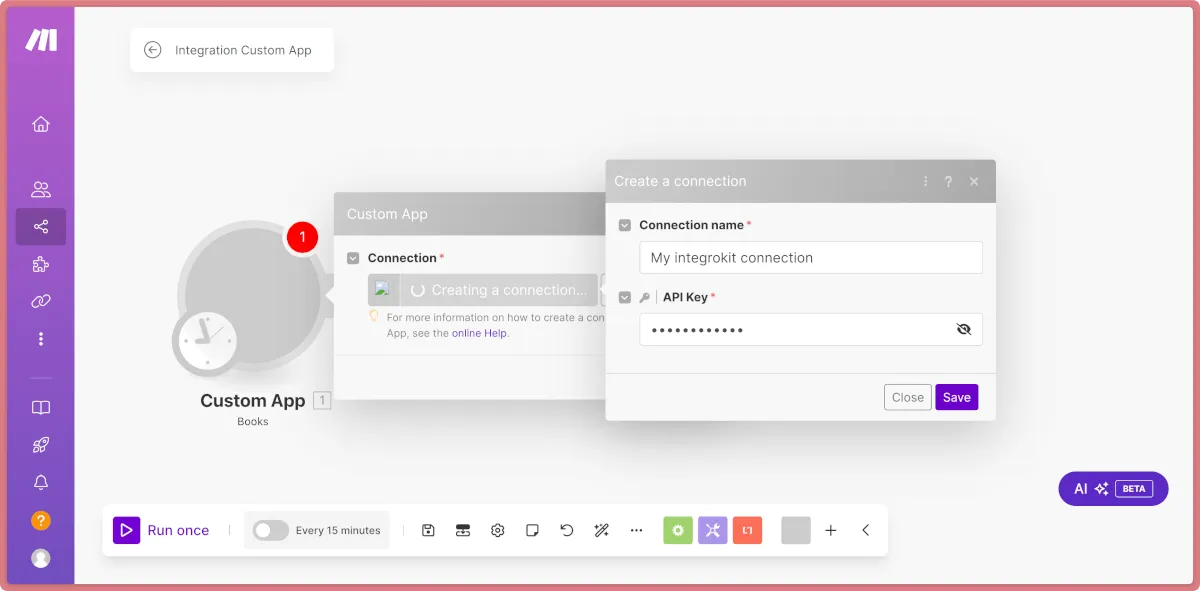The image size is (1200, 591).
Task: Open the AI Beta assistant button
Action: tap(1113, 489)
